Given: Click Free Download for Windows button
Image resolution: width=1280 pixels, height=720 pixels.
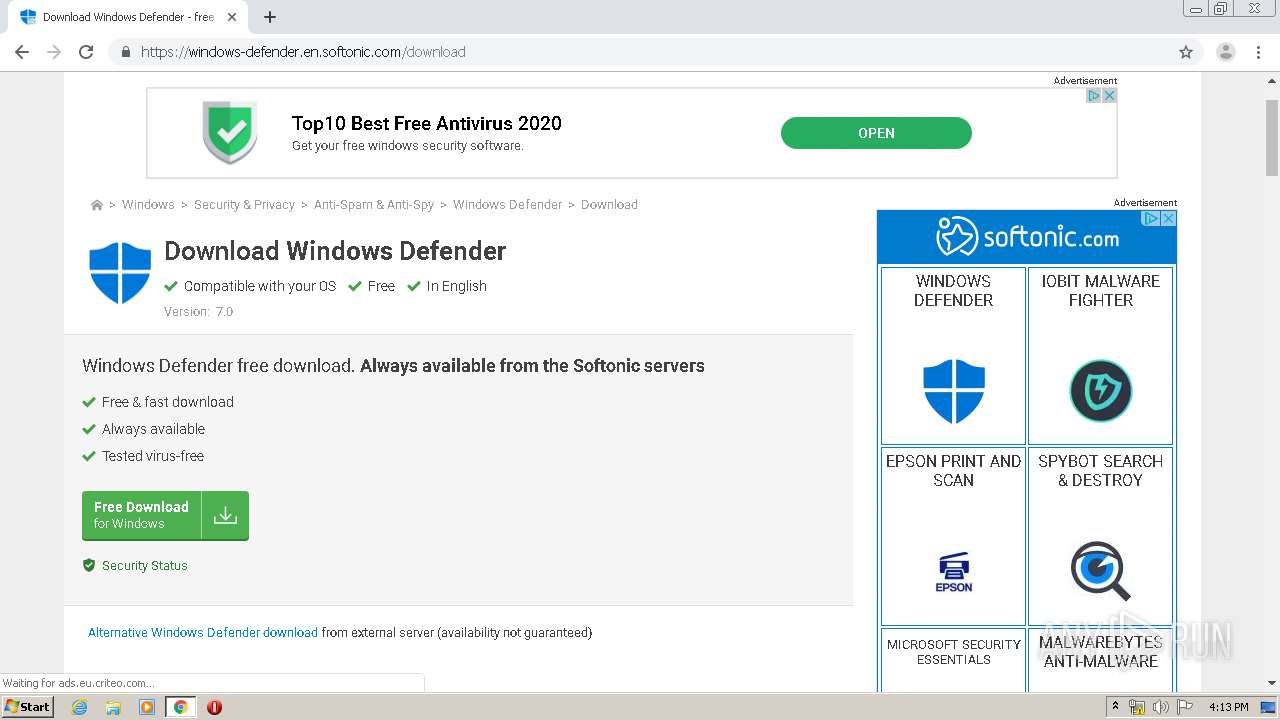Looking at the screenshot, I should point(165,515).
